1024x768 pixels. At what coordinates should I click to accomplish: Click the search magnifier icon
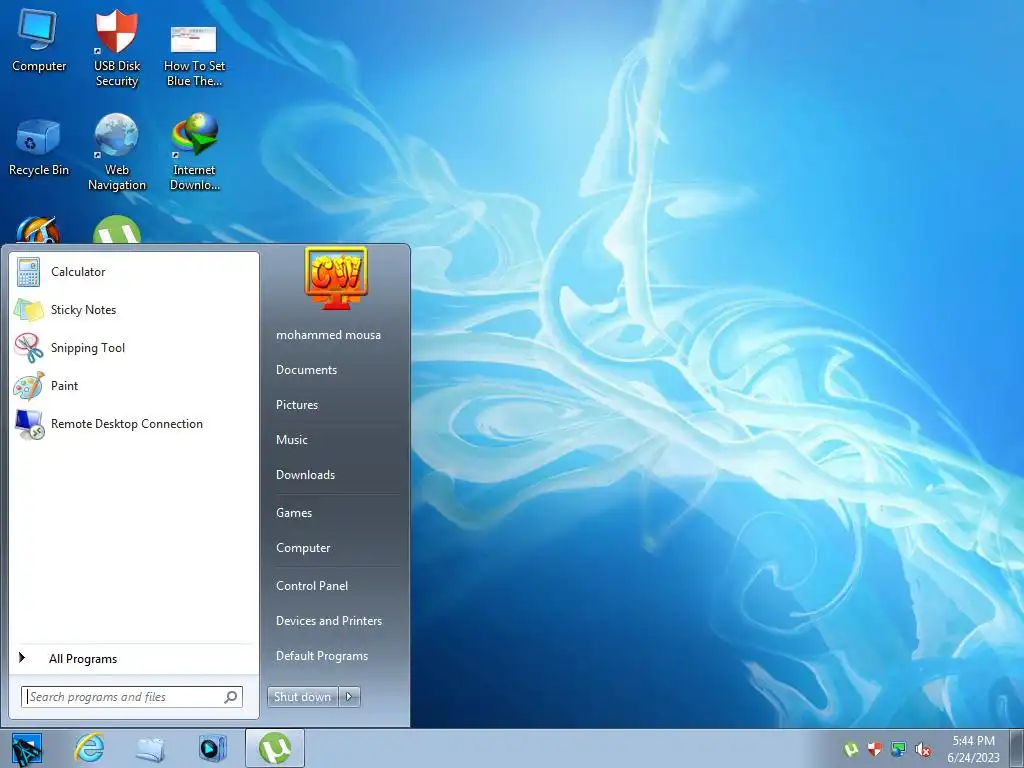click(231, 697)
